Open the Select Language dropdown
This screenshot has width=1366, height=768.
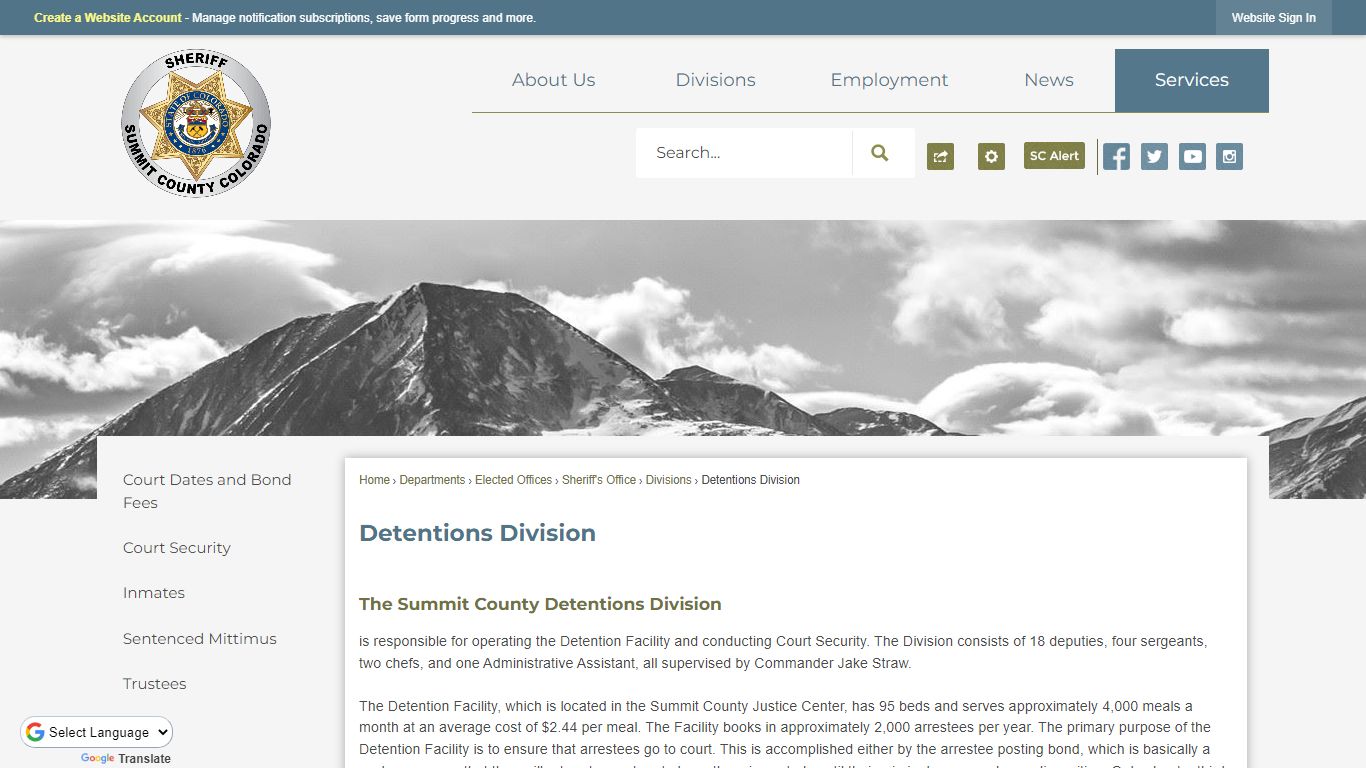(x=96, y=732)
